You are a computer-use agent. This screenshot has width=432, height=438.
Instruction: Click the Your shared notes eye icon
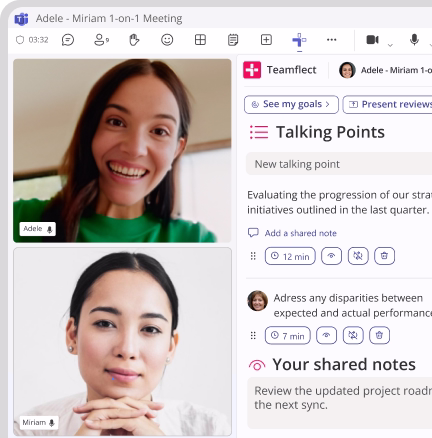coord(257,365)
